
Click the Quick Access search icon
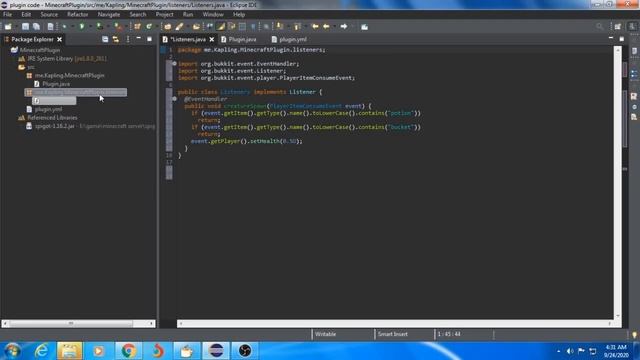(x=599, y=27)
